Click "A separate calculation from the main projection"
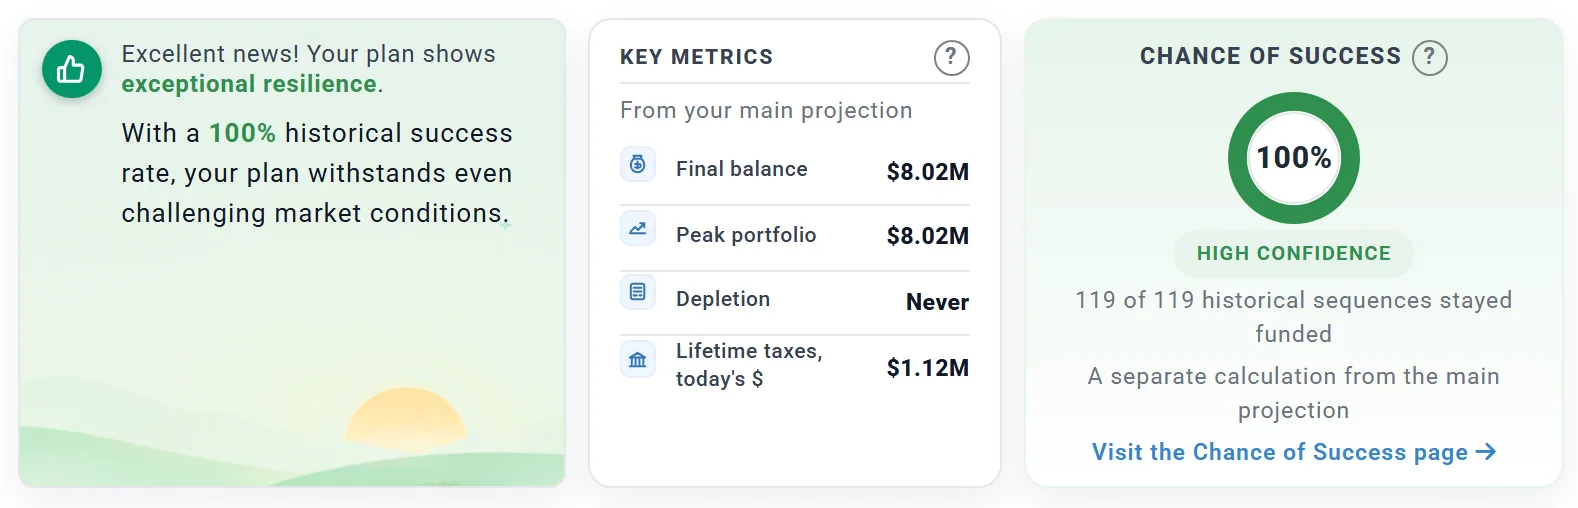The height and width of the screenshot is (508, 1578). (1293, 393)
